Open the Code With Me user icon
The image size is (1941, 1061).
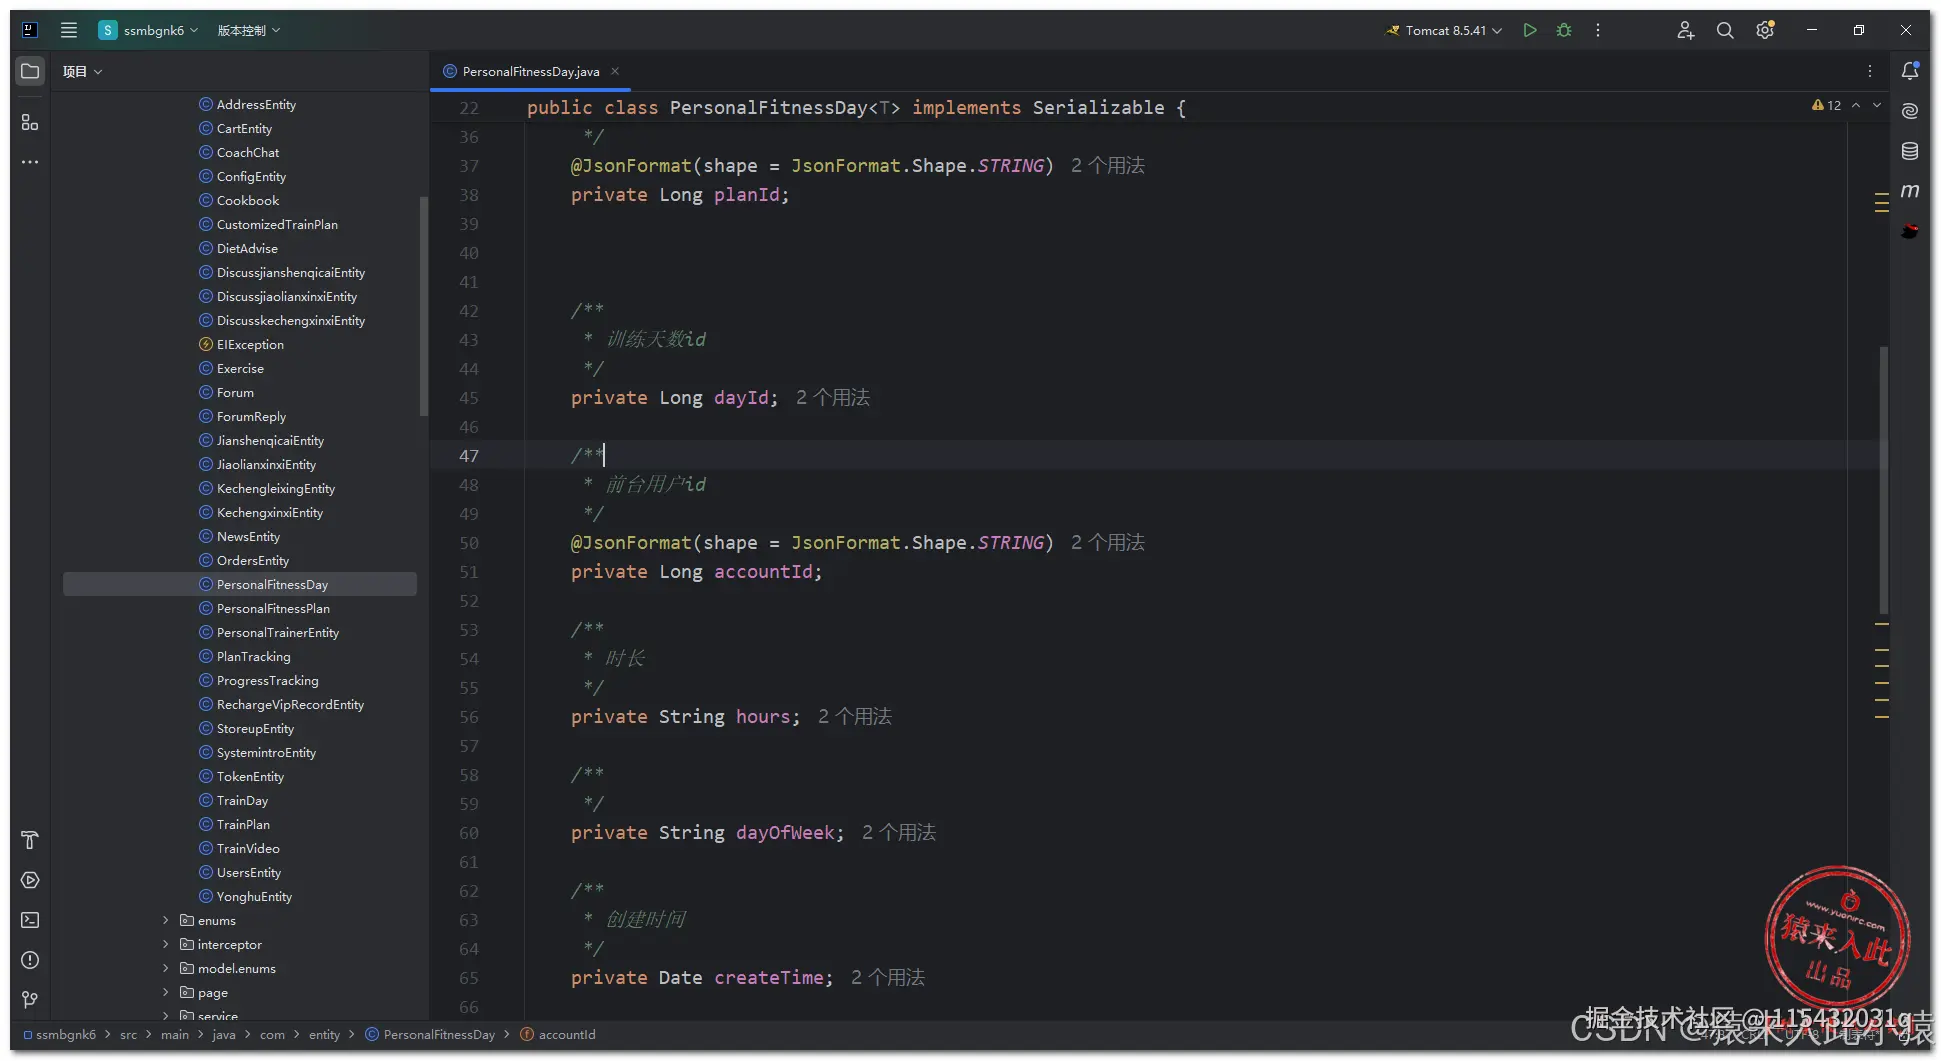tap(1685, 30)
